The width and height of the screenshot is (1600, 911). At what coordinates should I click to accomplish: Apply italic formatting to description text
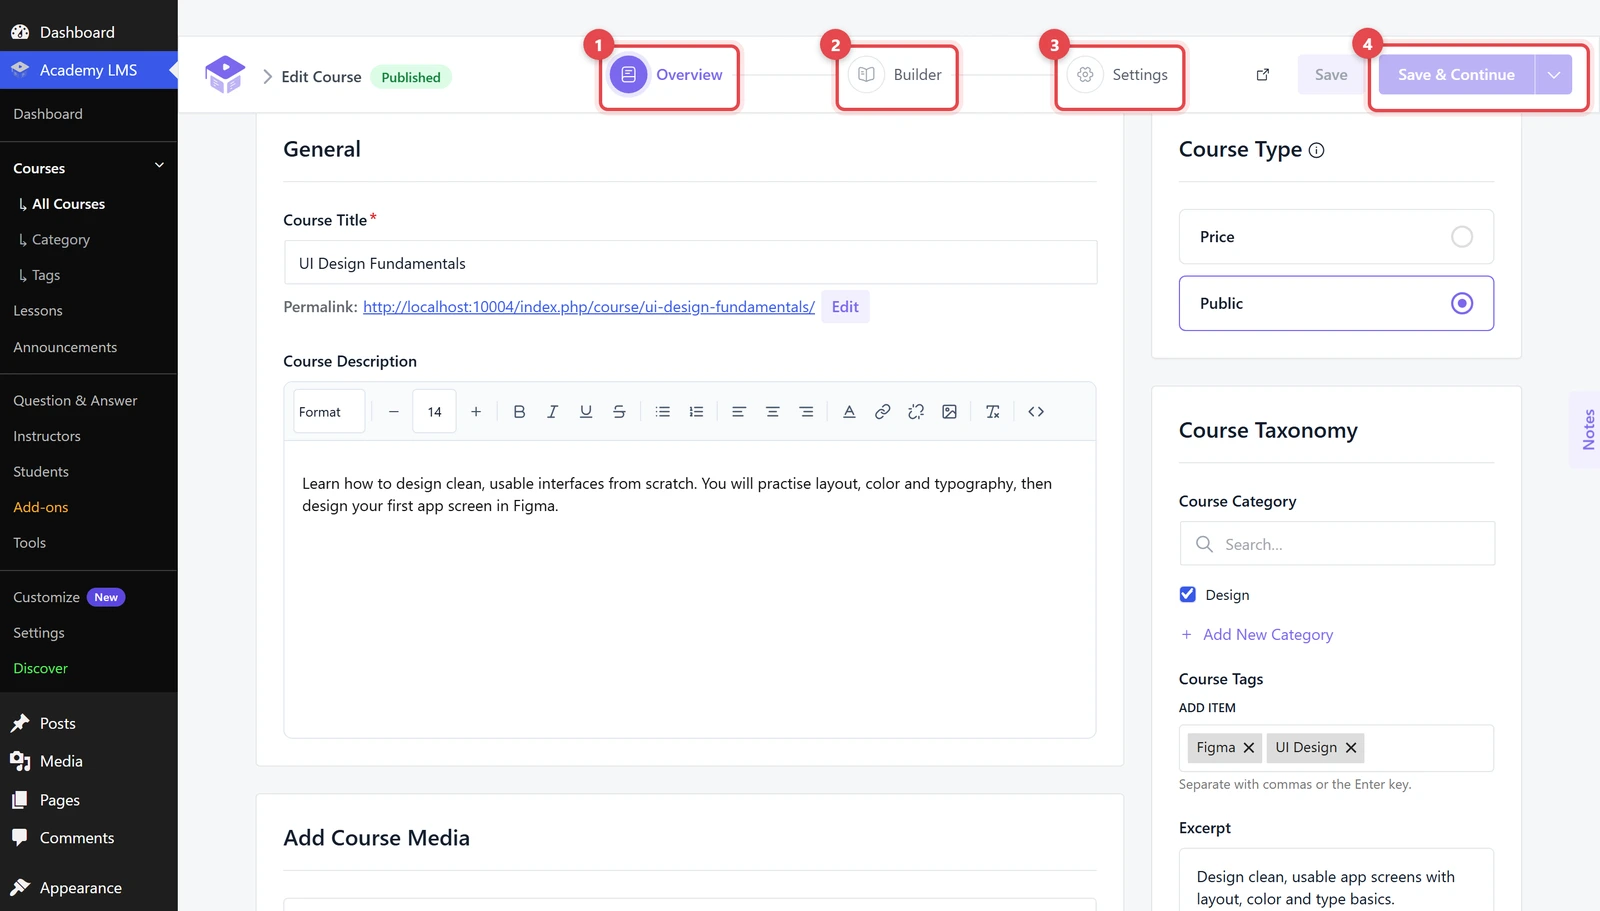click(x=552, y=412)
